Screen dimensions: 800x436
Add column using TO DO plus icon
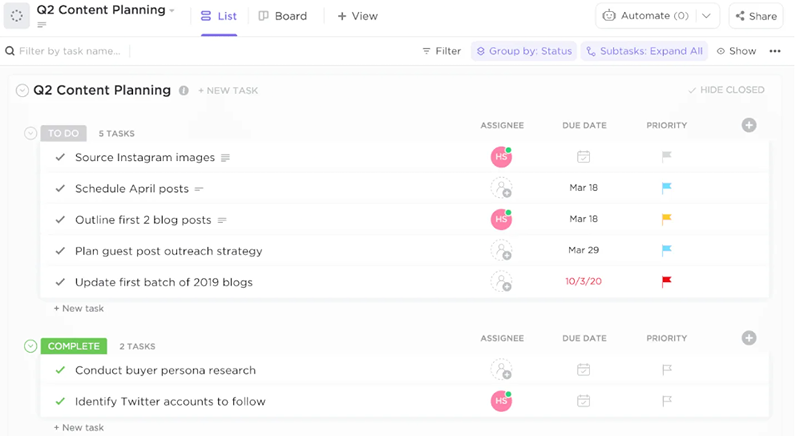749,125
